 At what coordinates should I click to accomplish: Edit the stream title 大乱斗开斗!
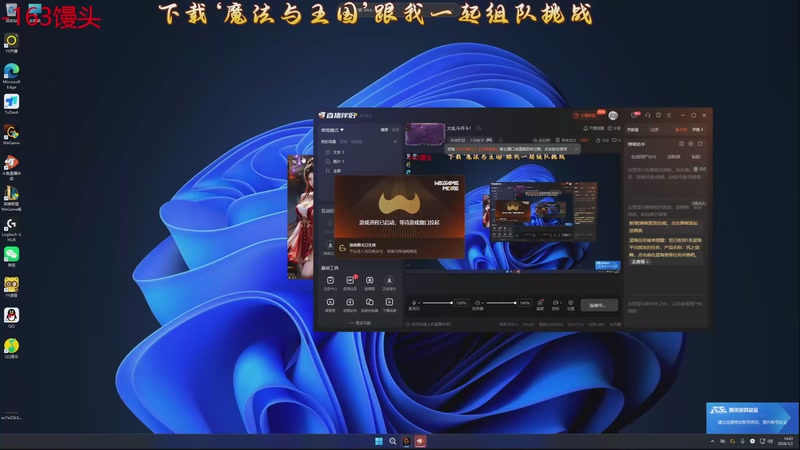459,128
